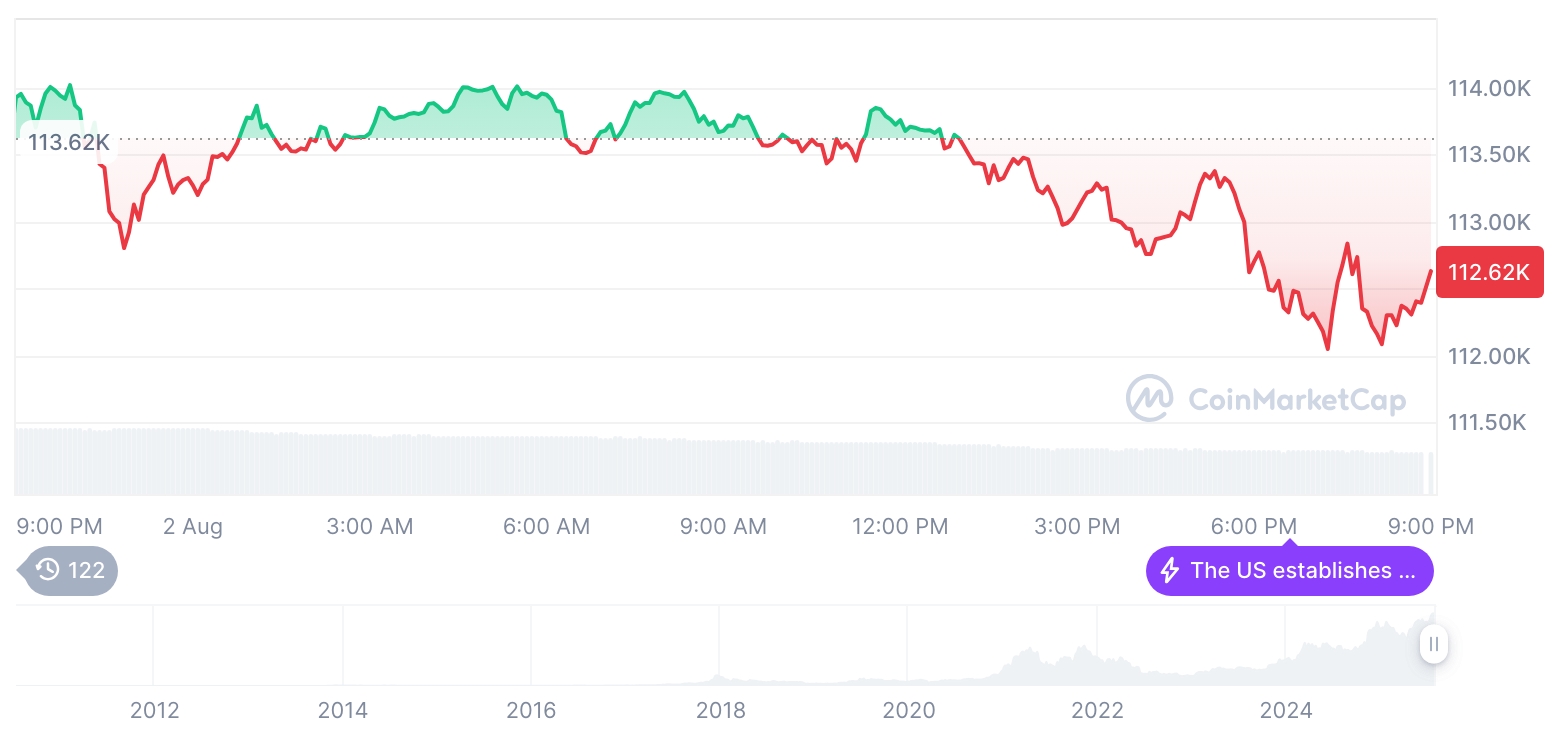Click the 3:00 PM time axis label

(1077, 526)
